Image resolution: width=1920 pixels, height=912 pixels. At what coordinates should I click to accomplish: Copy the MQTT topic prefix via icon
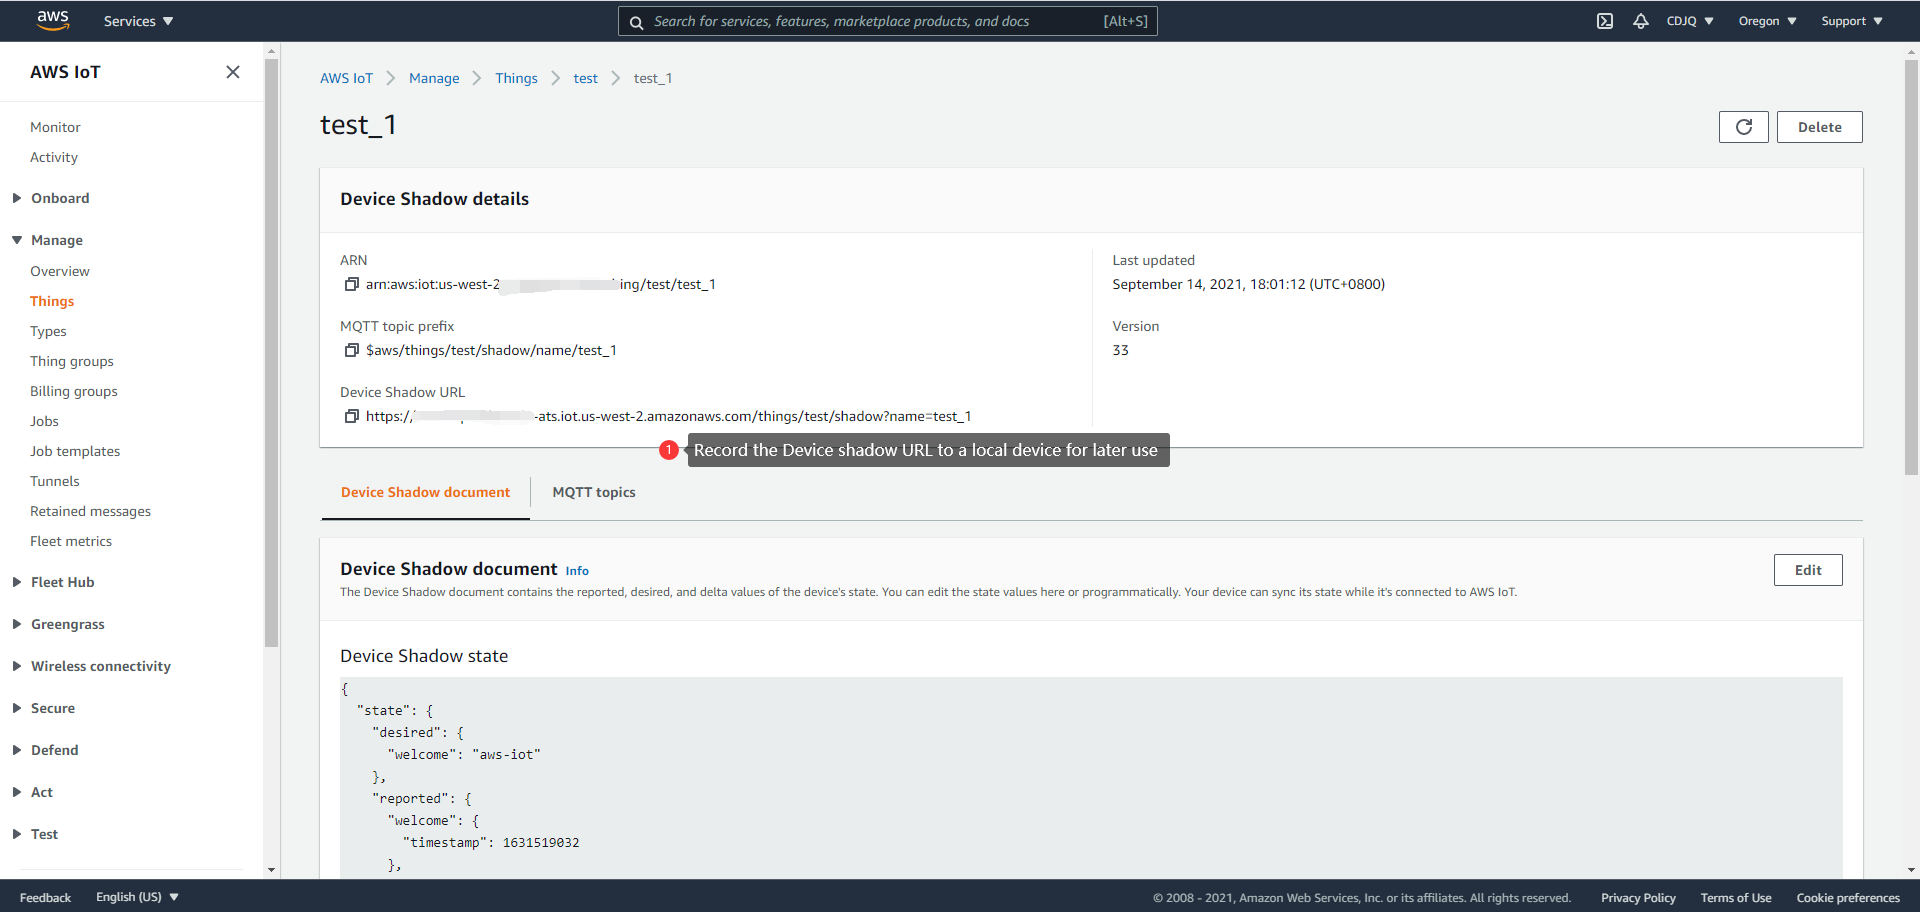tap(351, 351)
